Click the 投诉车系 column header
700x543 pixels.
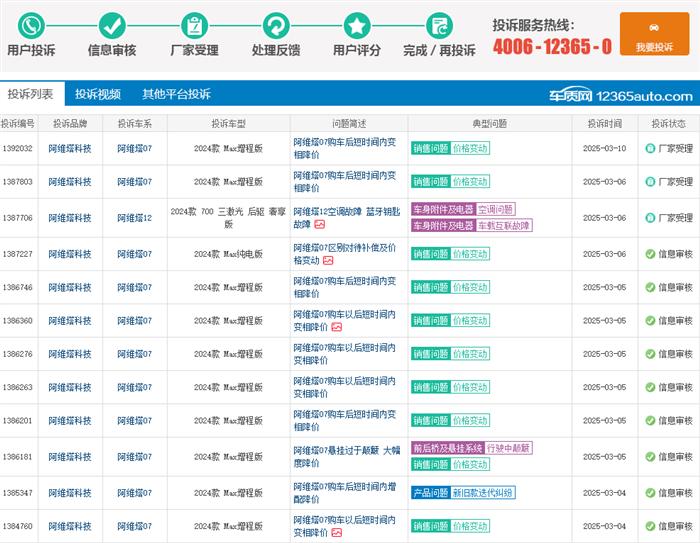point(134,124)
